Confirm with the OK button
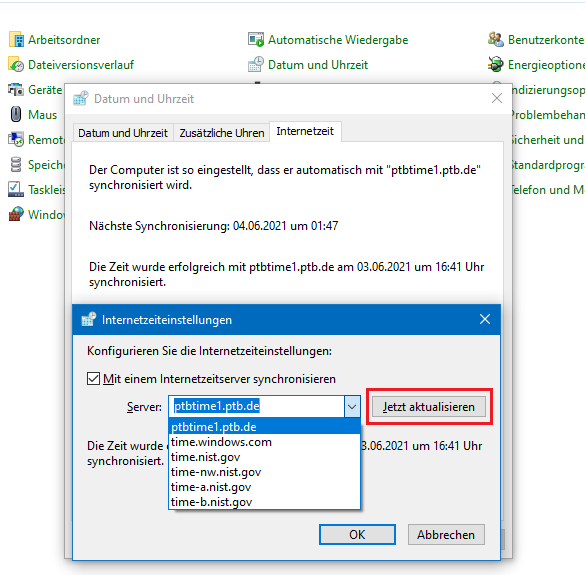 pos(357,534)
